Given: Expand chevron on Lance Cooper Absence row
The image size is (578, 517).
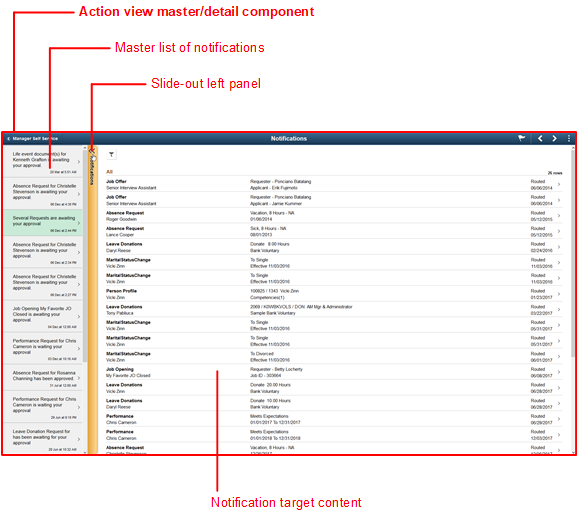Looking at the screenshot, I should (559, 231).
